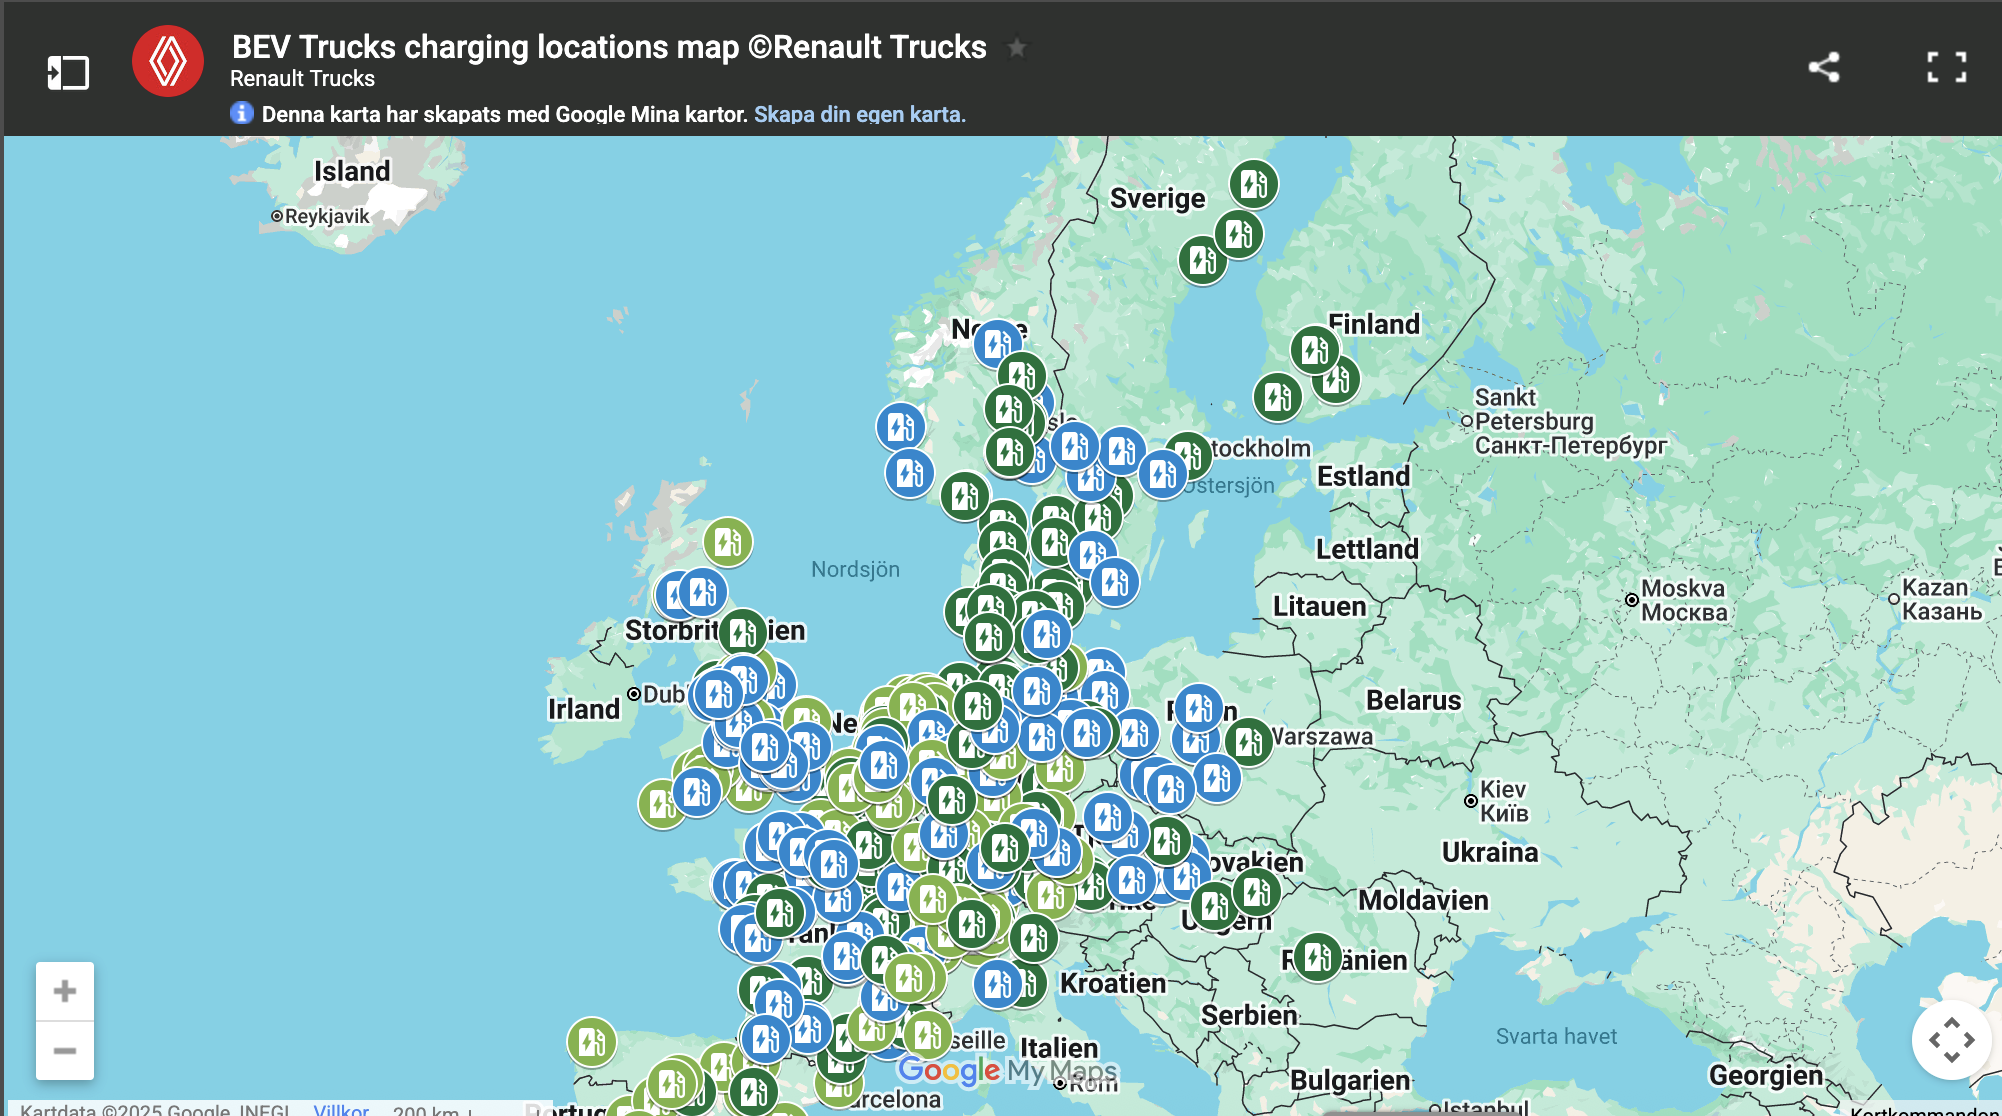Click the Renault Trucks author name
Screen dimensions: 2002x1116
302,79
